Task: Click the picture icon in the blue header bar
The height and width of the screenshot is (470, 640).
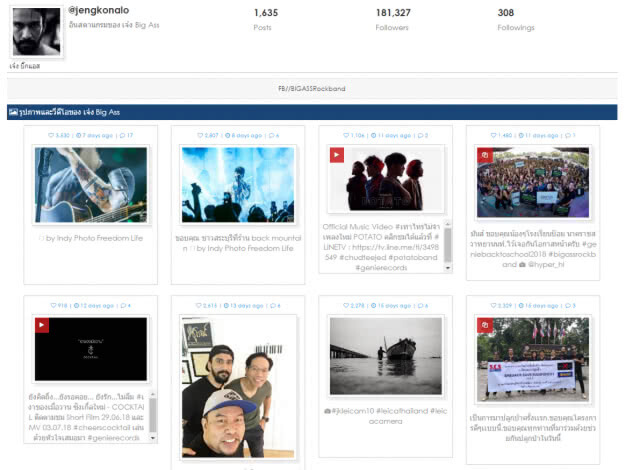Action: click(13, 112)
